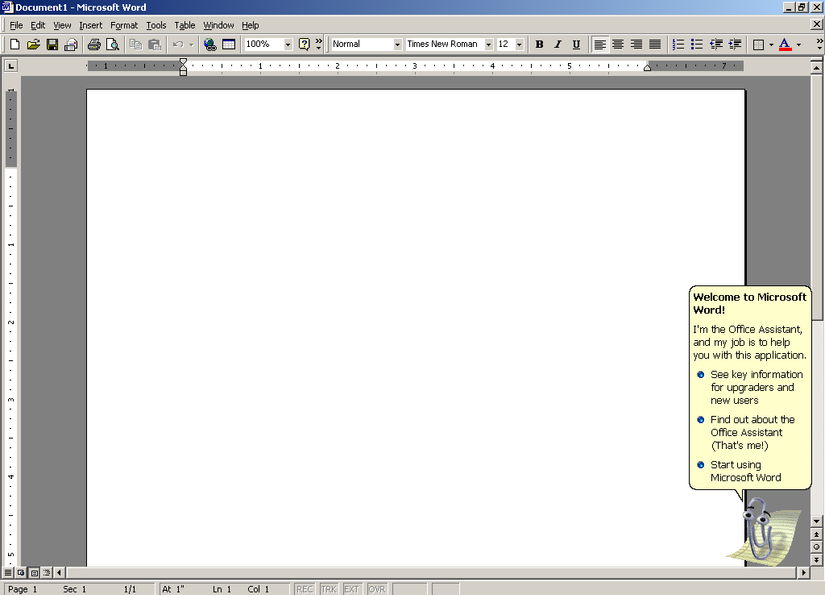Toggle bold formatting
Viewport: 825px width, 595px height.
pos(539,44)
